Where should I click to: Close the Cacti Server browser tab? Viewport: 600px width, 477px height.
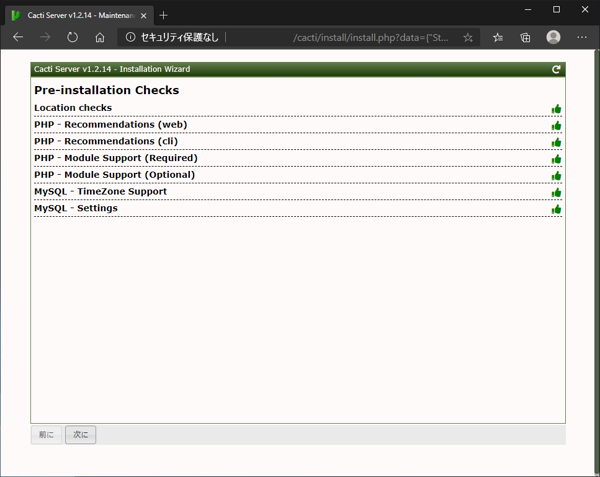coord(143,16)
